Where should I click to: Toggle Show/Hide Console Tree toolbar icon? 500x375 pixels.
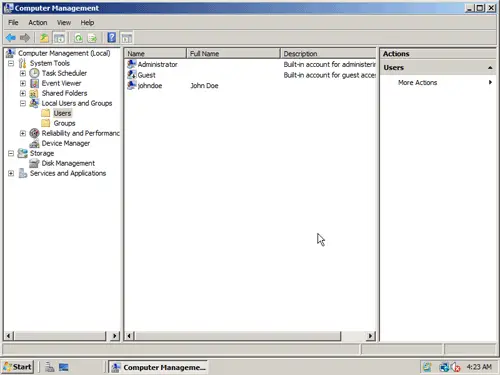point(59,38)
